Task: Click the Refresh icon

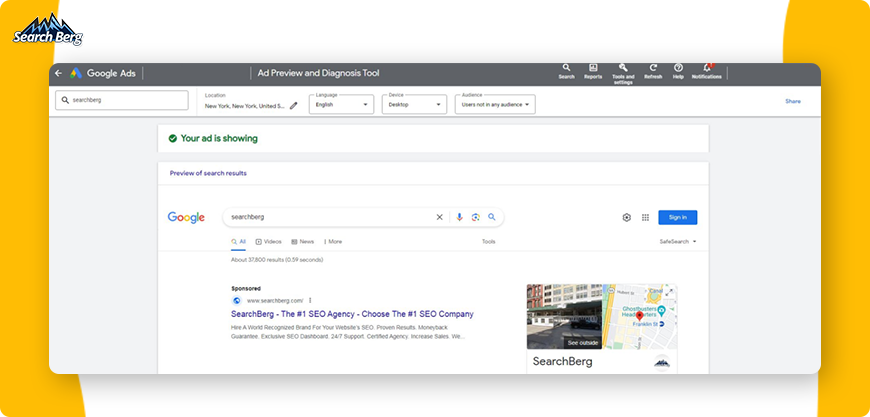Action: pyautogui.click(x=653, y=71)
